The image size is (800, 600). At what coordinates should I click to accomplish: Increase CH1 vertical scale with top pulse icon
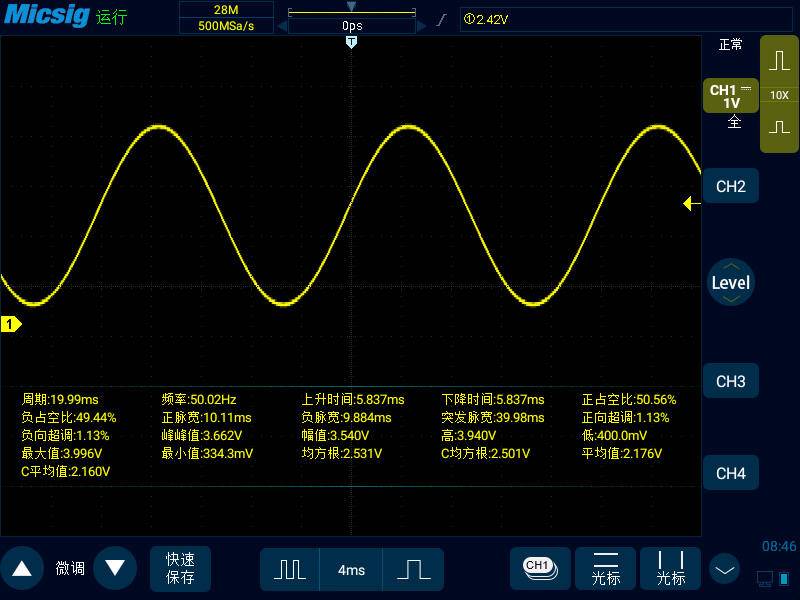779,61
